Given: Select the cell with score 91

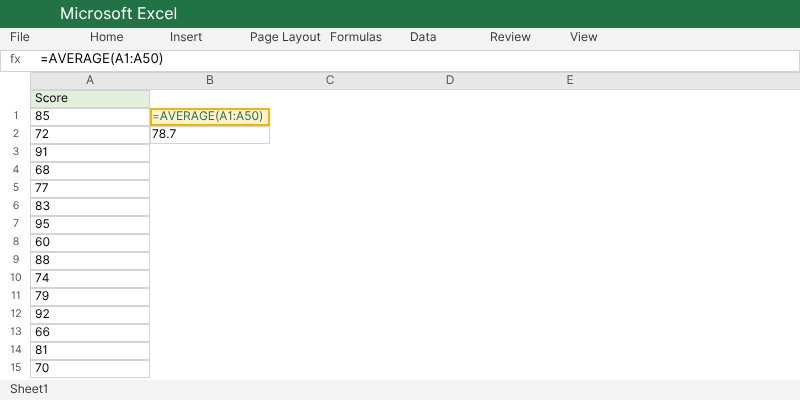Looking at the screenshot, I should point(90,153).
